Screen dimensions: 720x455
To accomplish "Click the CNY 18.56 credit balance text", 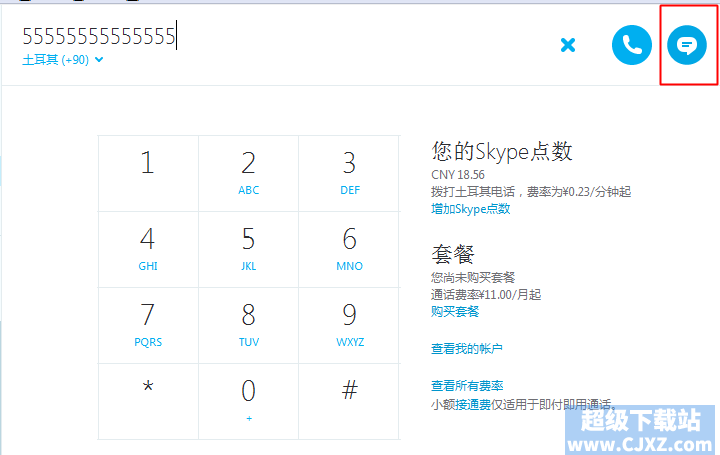I will 458,175.
